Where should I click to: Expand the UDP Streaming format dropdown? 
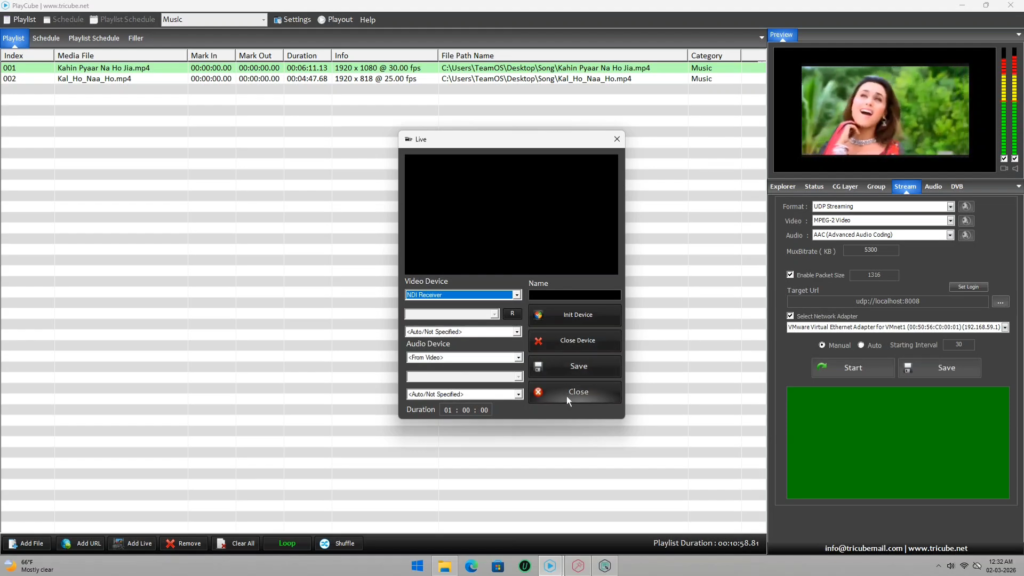(x=950, y=207)
